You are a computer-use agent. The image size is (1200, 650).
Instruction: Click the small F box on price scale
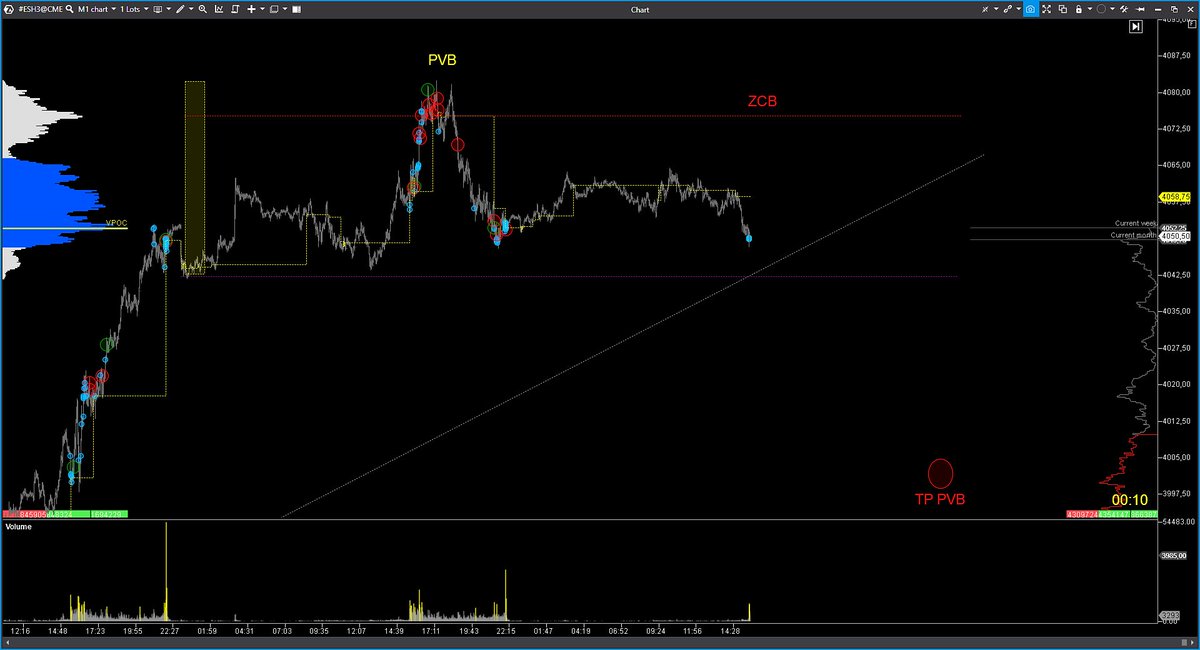click(x=1192, y=24)
